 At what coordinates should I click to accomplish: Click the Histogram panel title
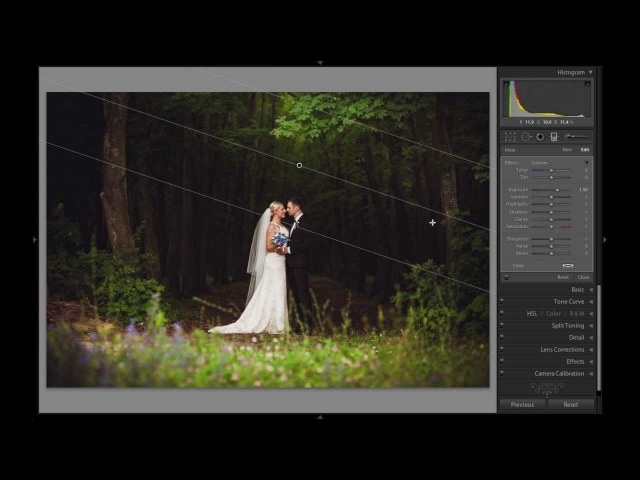coord(571,72)
